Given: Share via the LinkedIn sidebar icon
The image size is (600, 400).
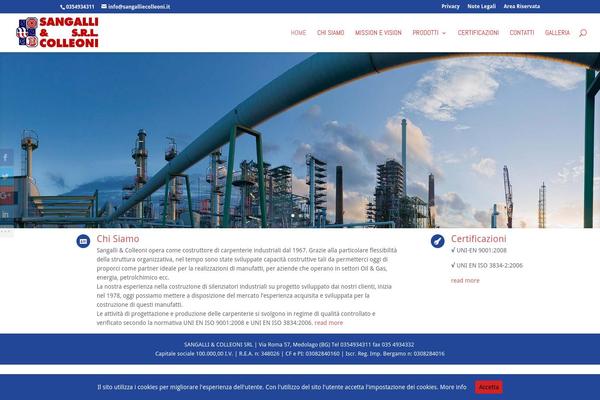Looking at the screenshot, I should [x=7, y=214].
